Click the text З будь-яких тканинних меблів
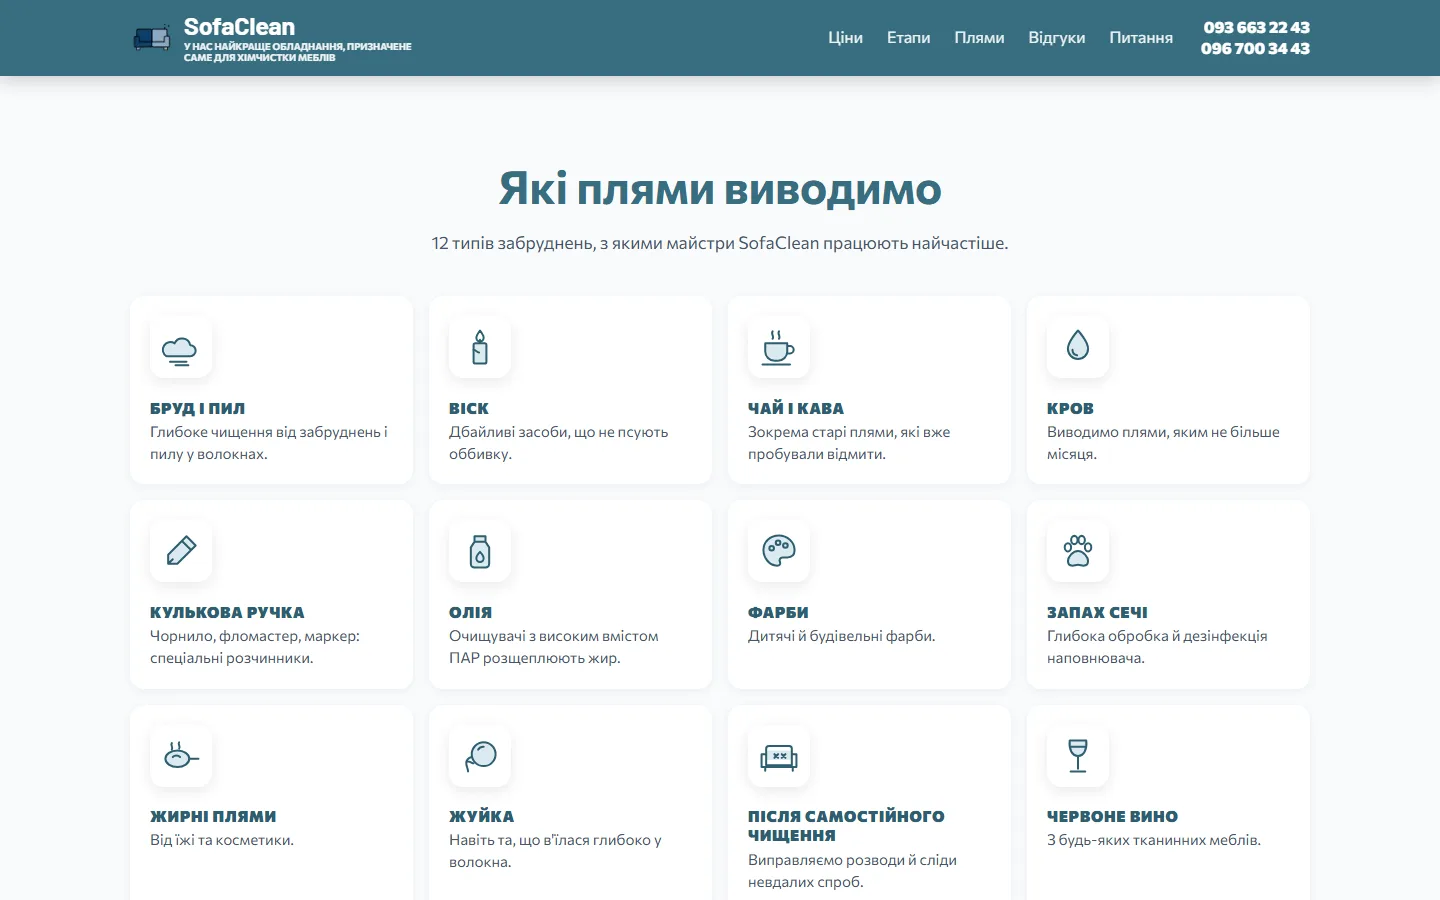Viewport: 1440px width, 900px height. pos(1154,840)
